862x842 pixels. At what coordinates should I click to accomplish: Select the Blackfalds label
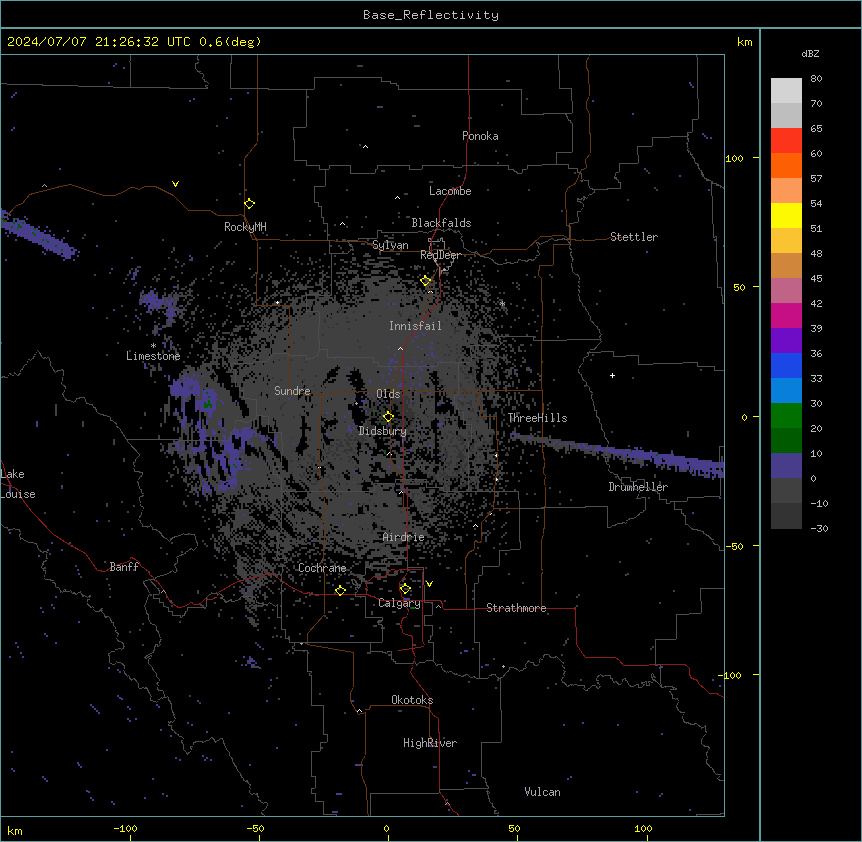[441, 223]
